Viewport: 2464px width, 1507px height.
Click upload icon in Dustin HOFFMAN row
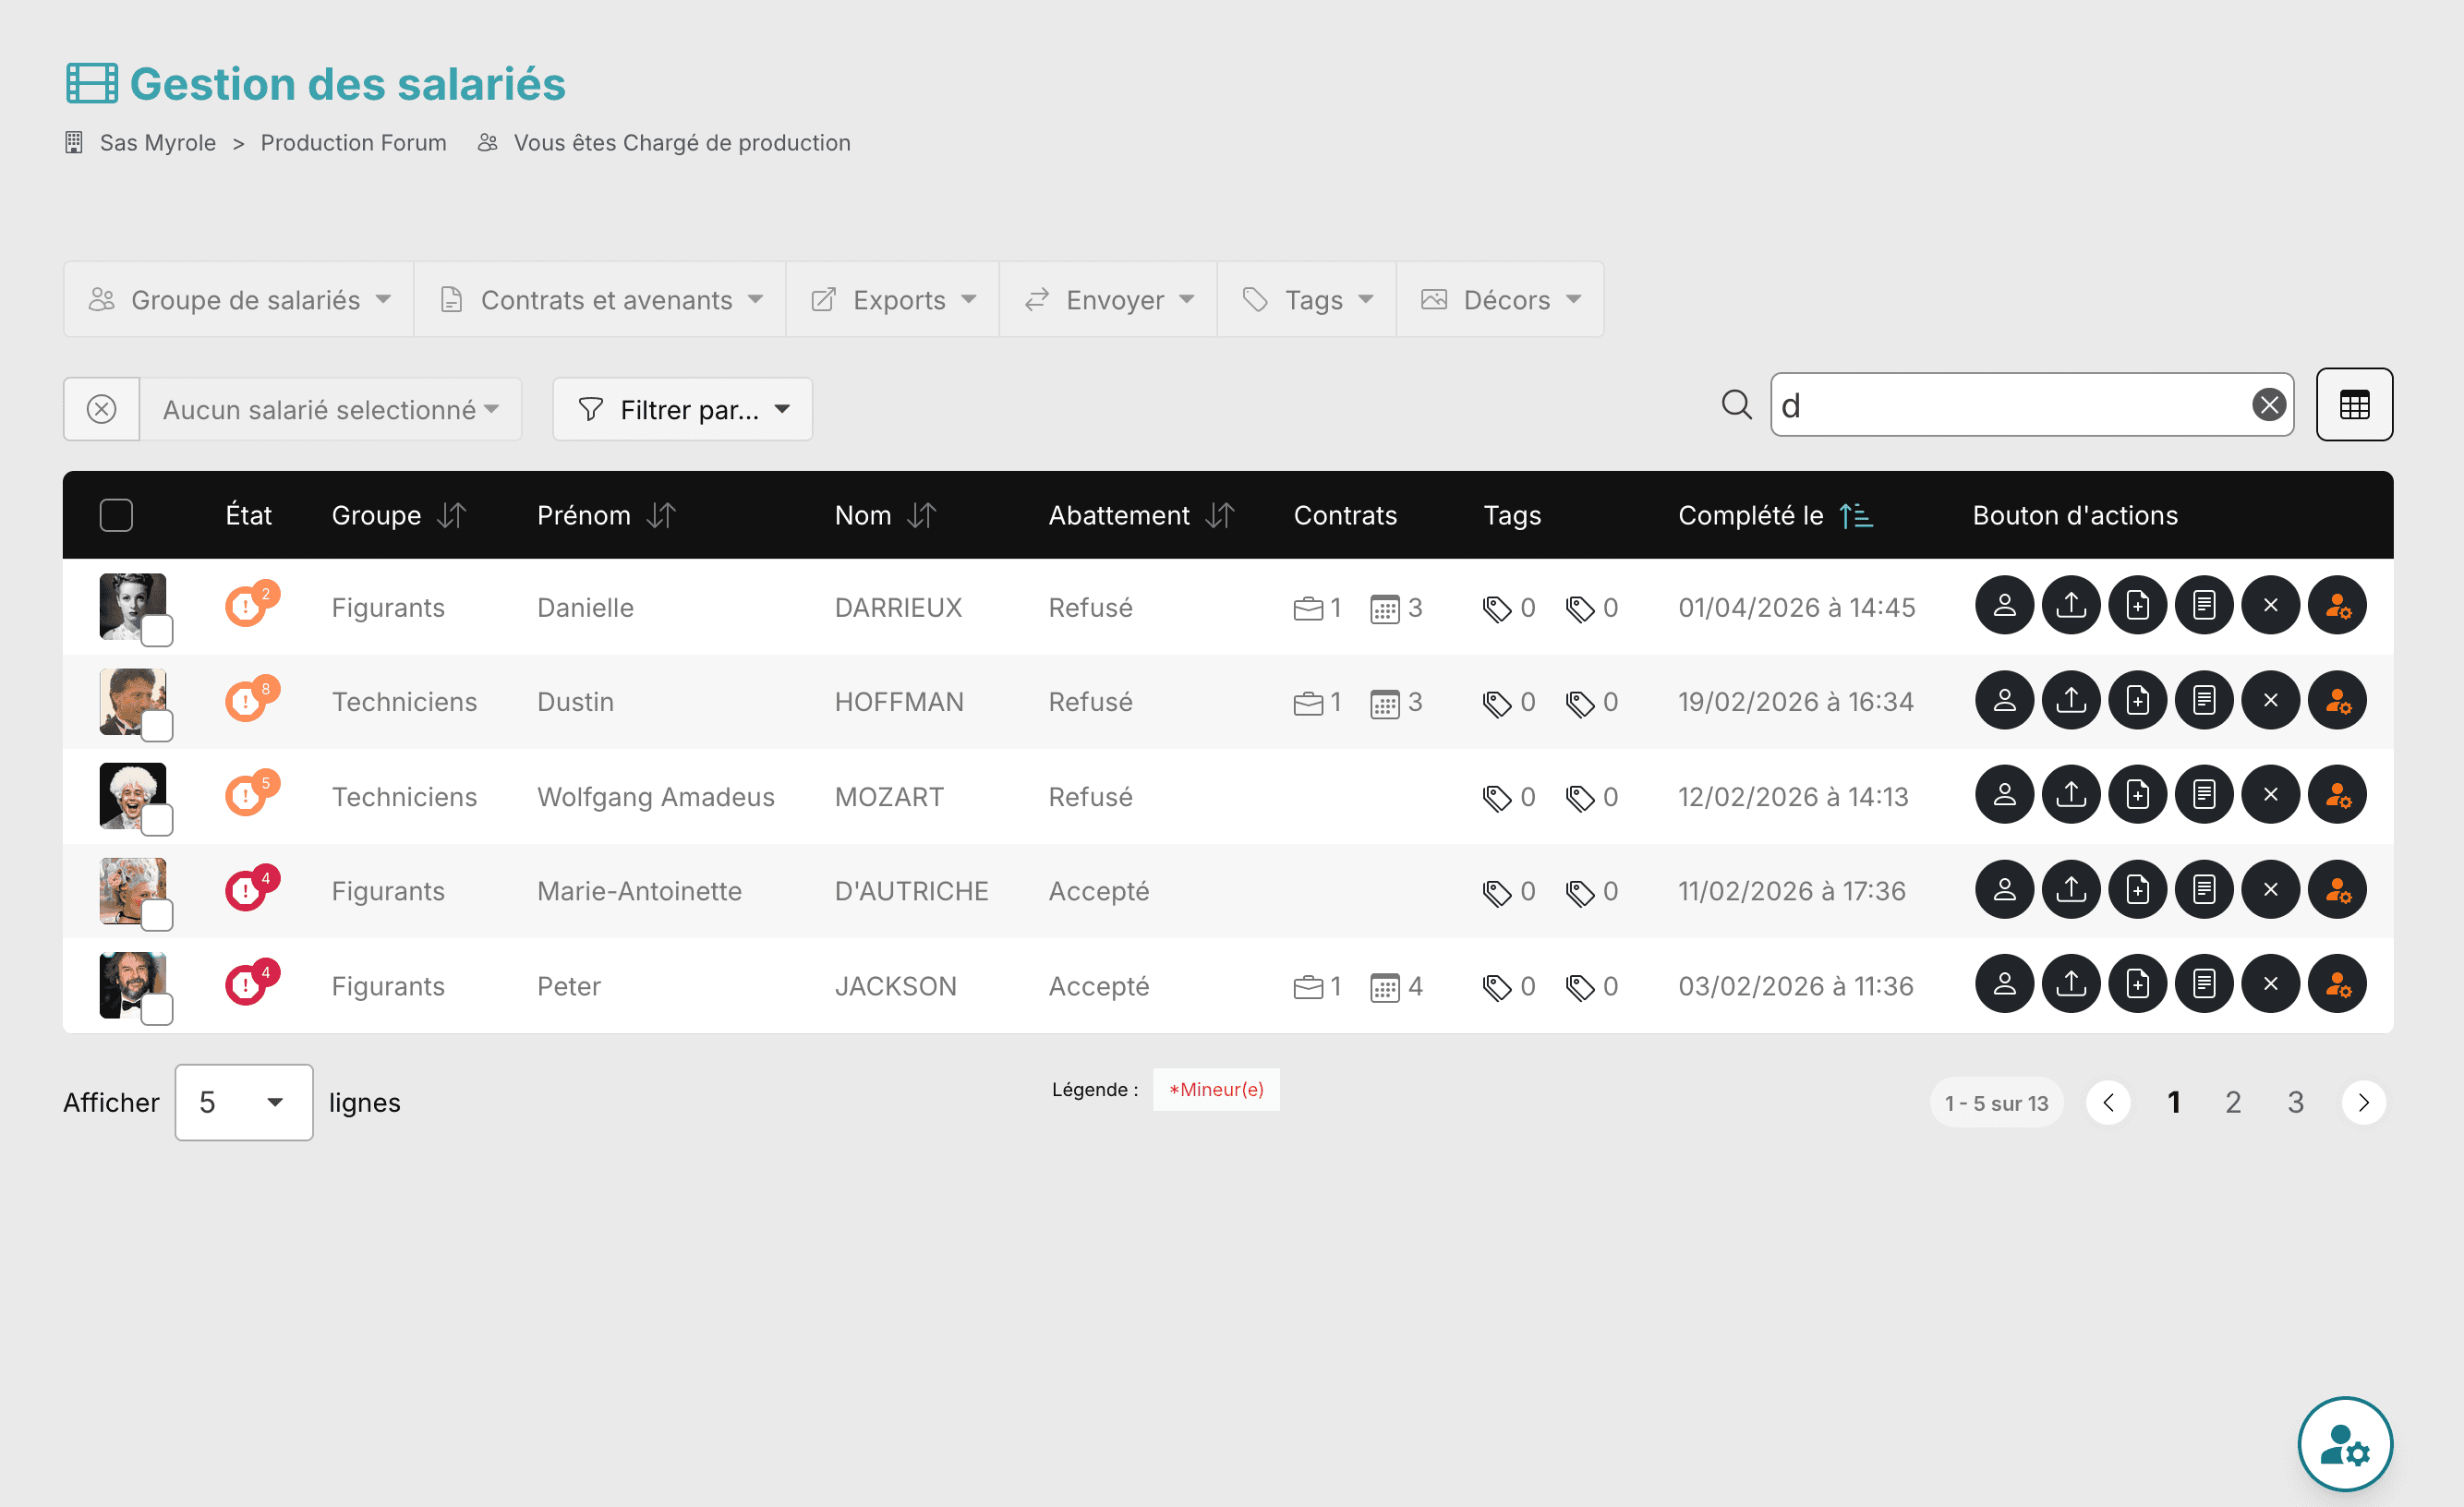click(x=2071, y=700)
